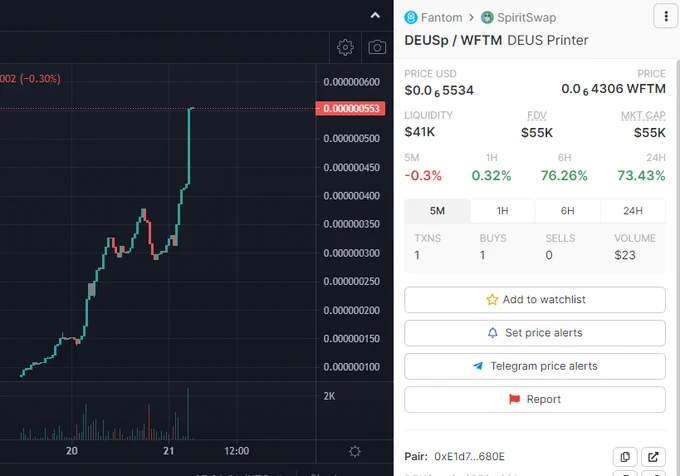The width and height of the screenshot is (680, 476).
Task: Click the liquidity value $41K
Action: coord(419,132)
